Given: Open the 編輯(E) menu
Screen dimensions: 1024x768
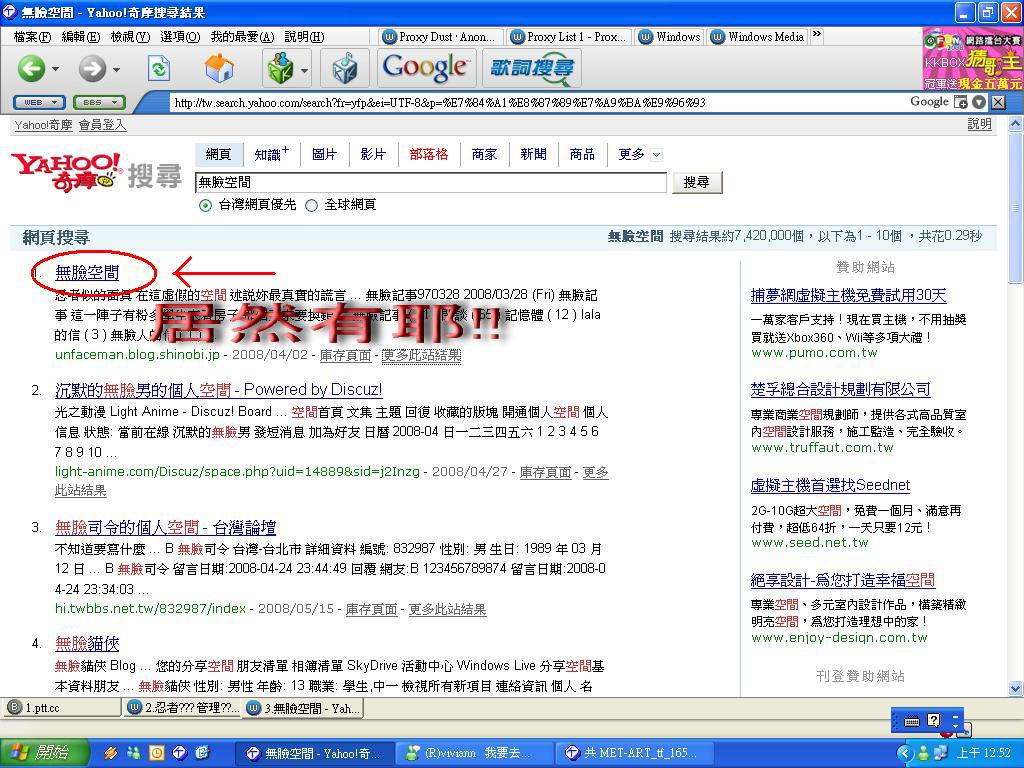Looking at the screenshot, I should [80, 37].
